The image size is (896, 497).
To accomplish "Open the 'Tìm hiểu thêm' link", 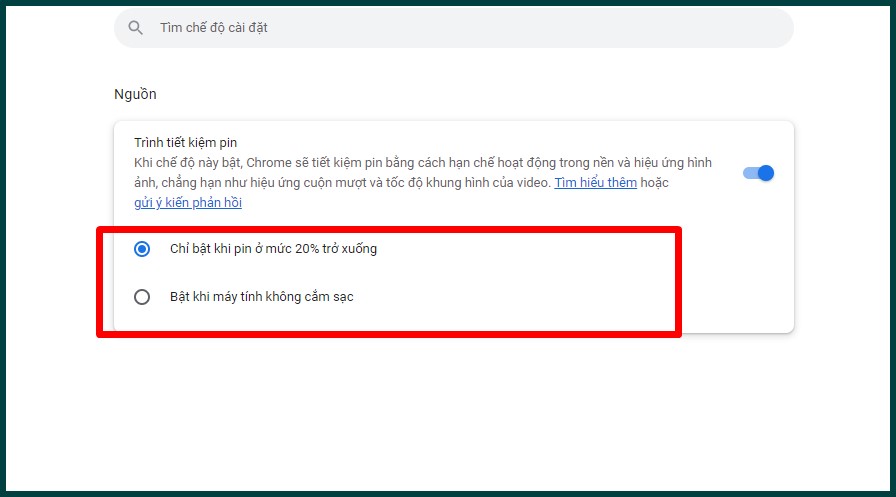I will [595, 183].
